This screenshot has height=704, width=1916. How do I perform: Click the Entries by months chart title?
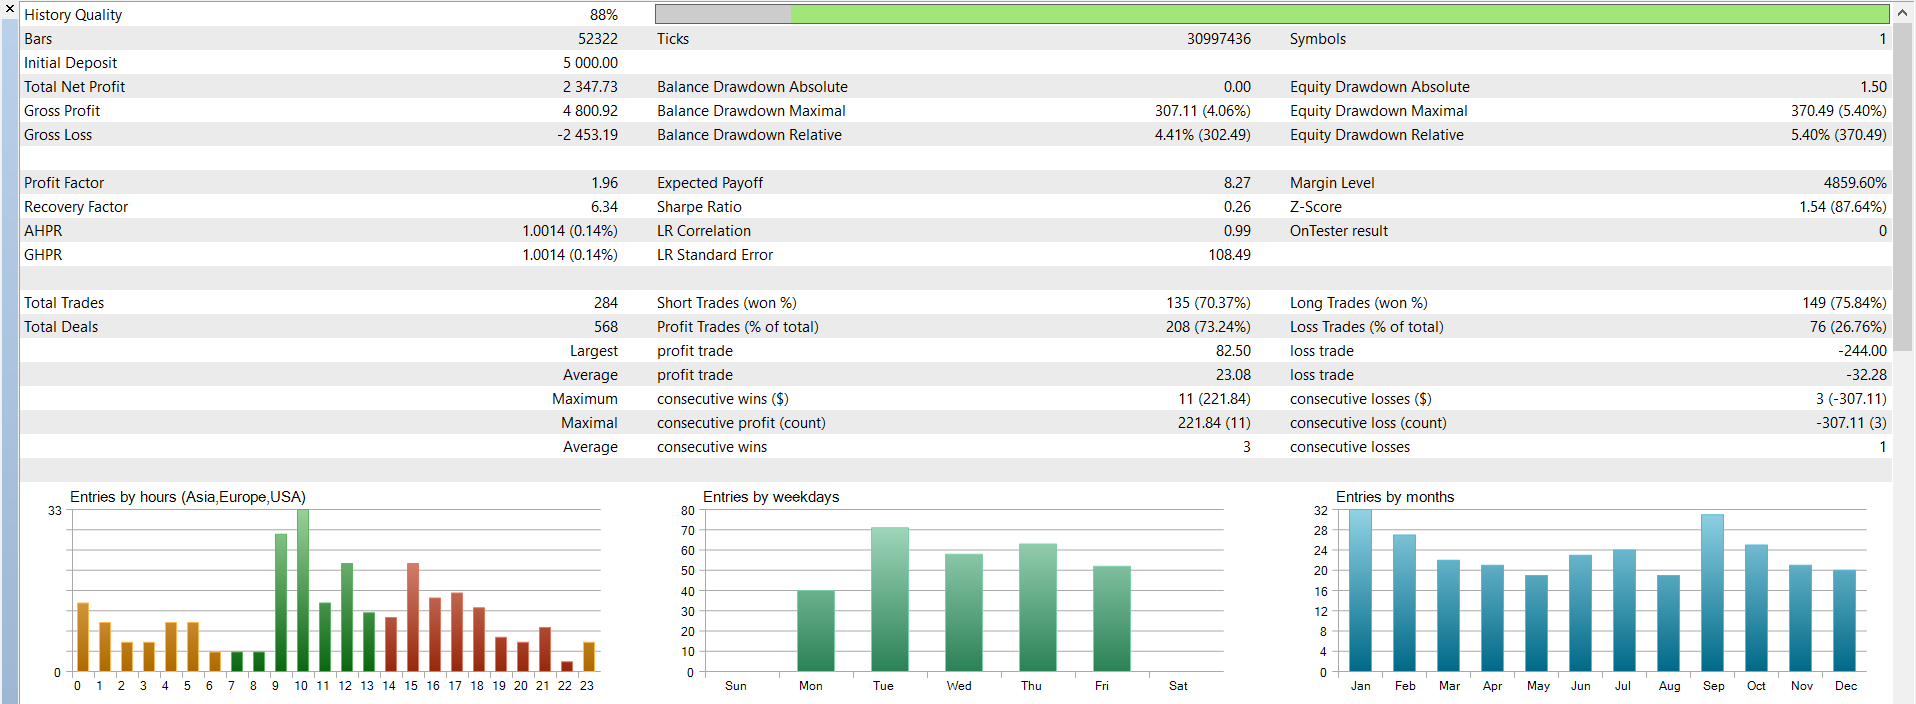pos(1395,497)
